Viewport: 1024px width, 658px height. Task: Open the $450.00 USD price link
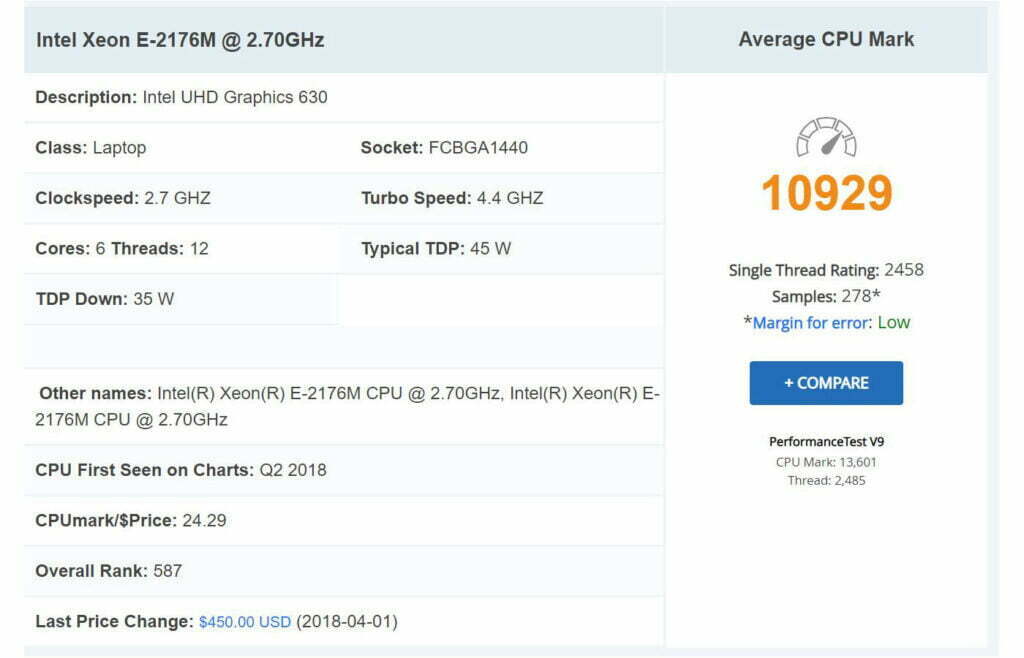coord(245,621)
